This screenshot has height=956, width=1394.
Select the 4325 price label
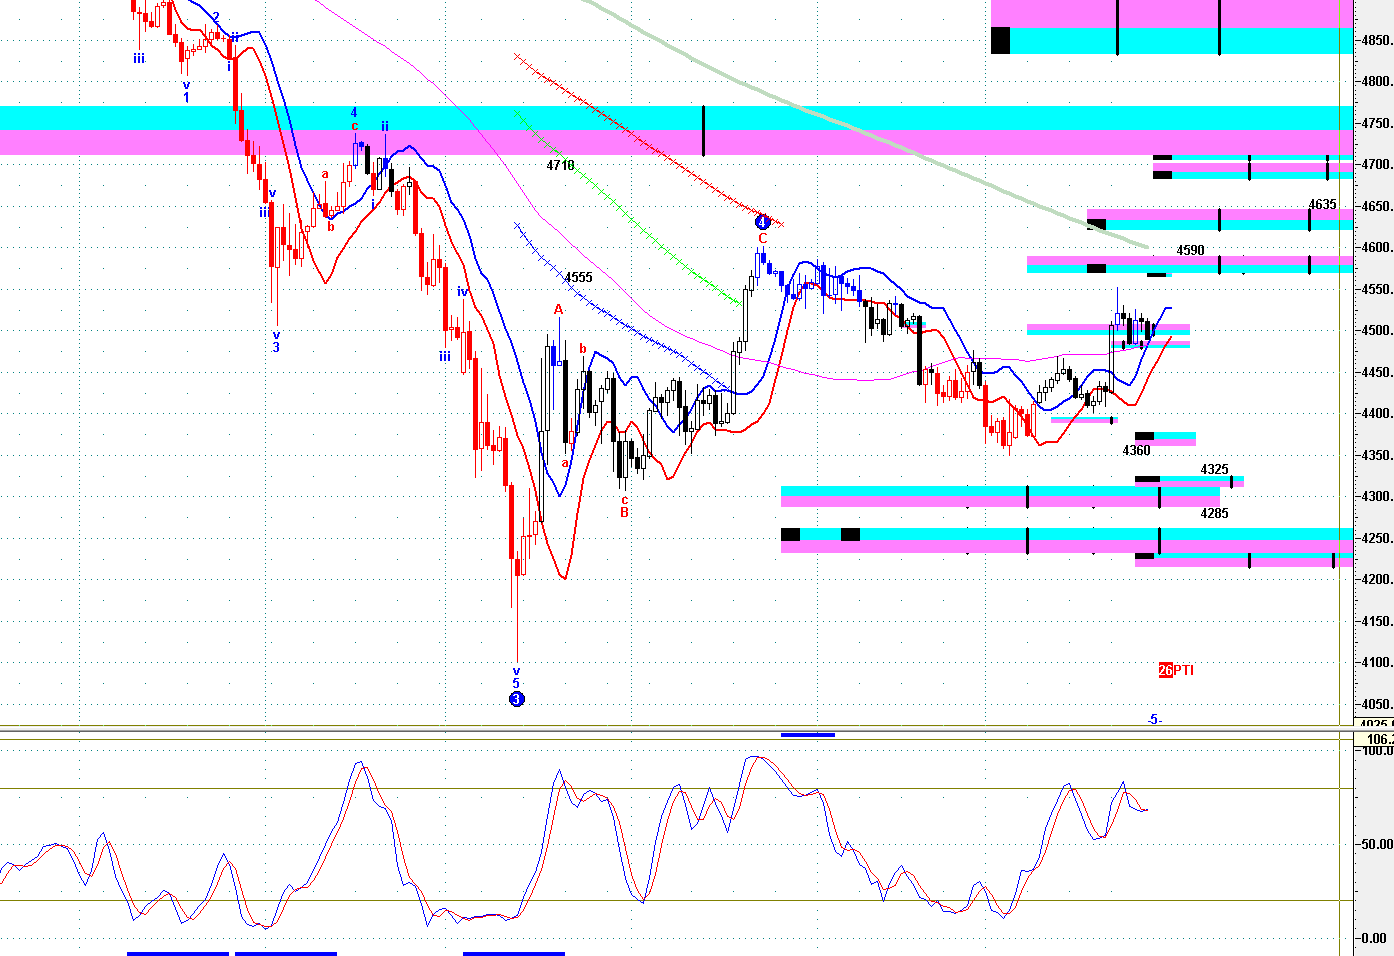coord(1214,469)
